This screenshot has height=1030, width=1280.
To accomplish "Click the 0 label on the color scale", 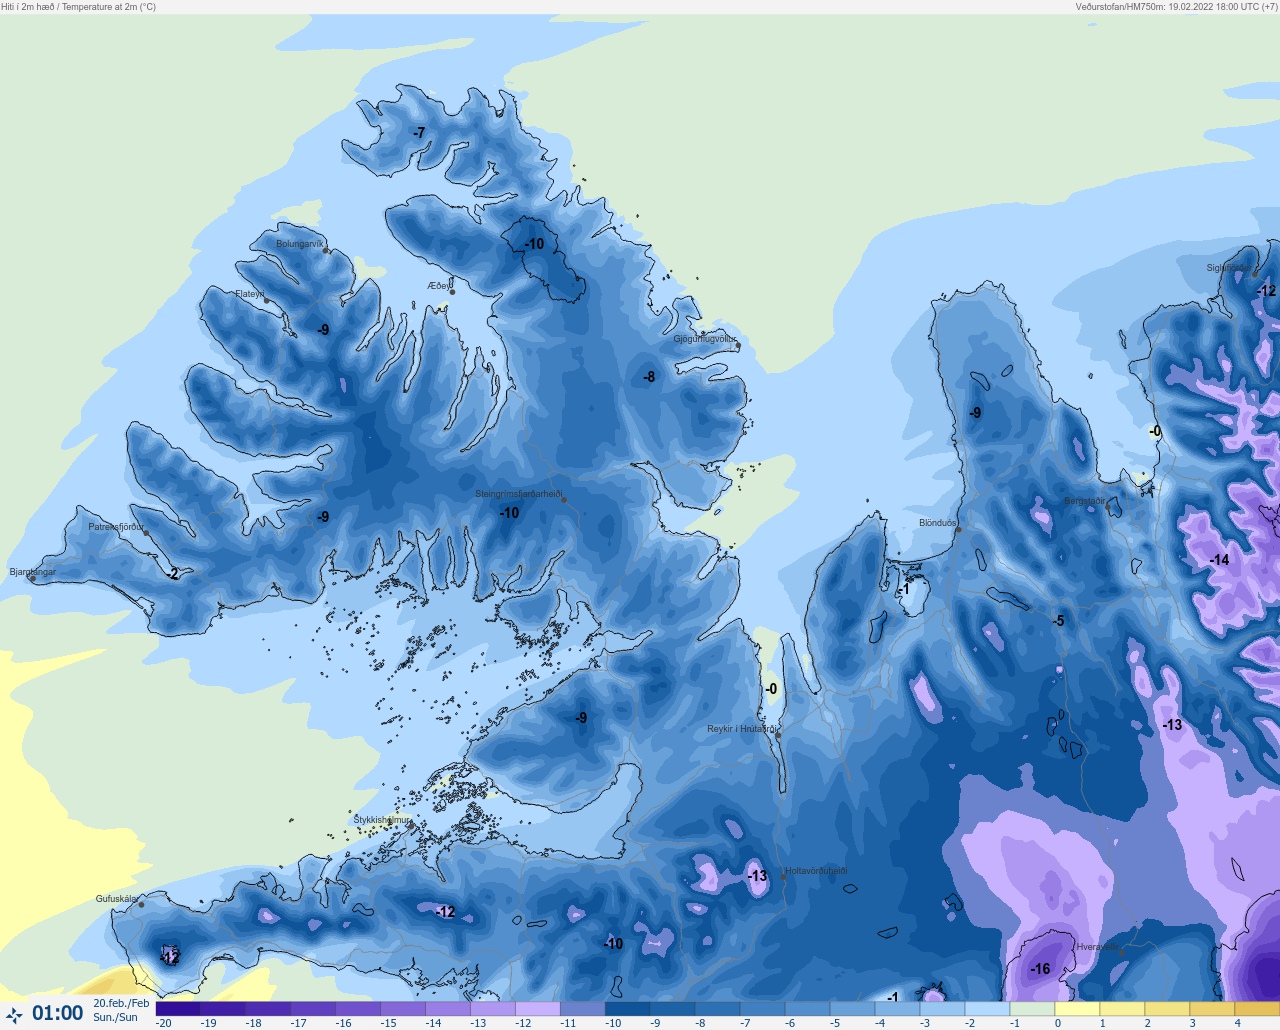I will click(x=1057, y=1023).
